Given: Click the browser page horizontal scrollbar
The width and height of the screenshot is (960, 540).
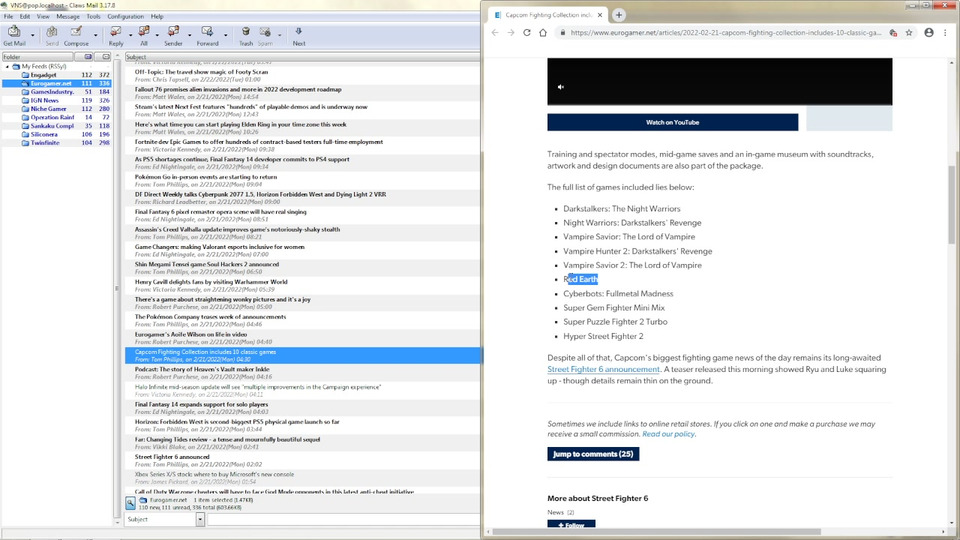Looking at the screenshot, I should tap(656, 531).
